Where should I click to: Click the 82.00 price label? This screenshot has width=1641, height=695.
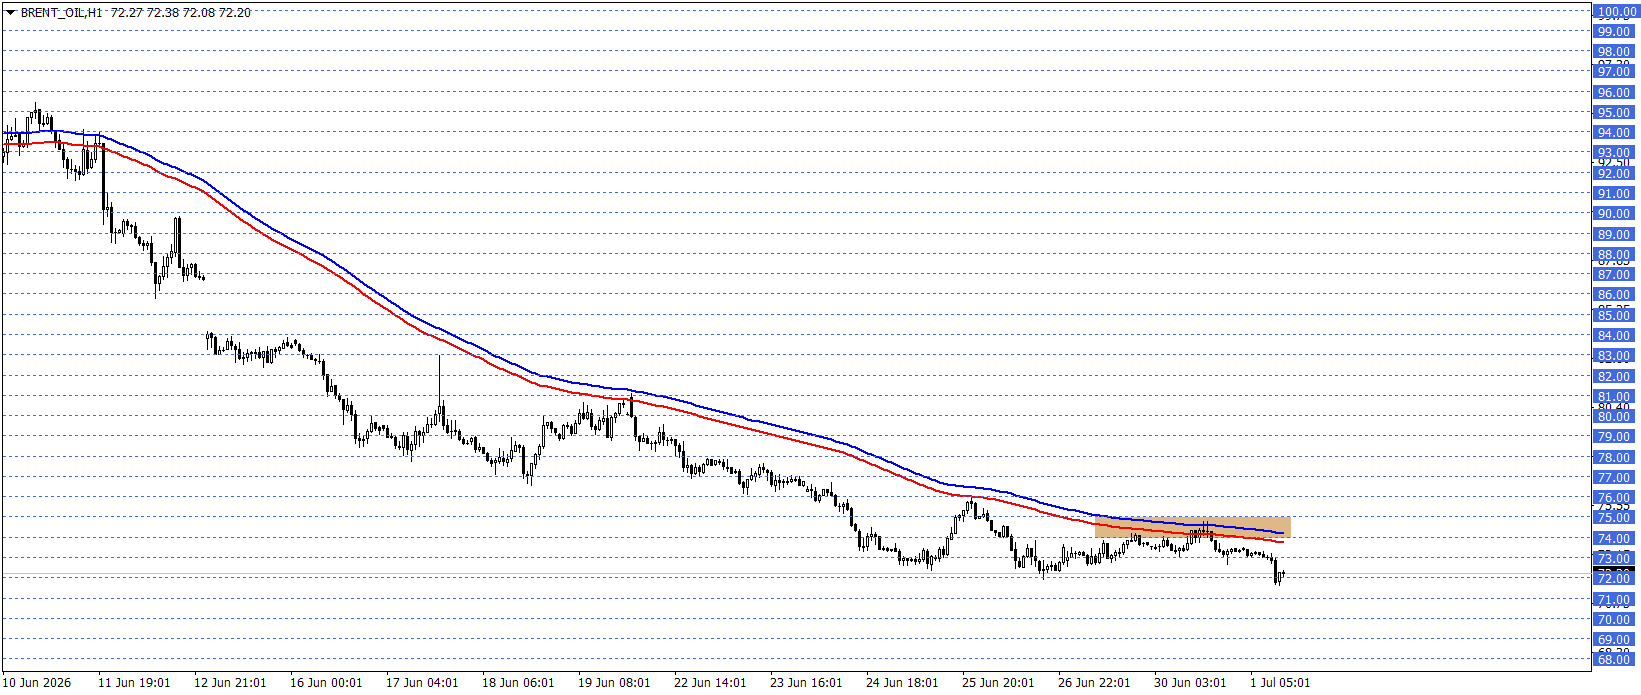pyautogui.click(x=1613, y=377)
